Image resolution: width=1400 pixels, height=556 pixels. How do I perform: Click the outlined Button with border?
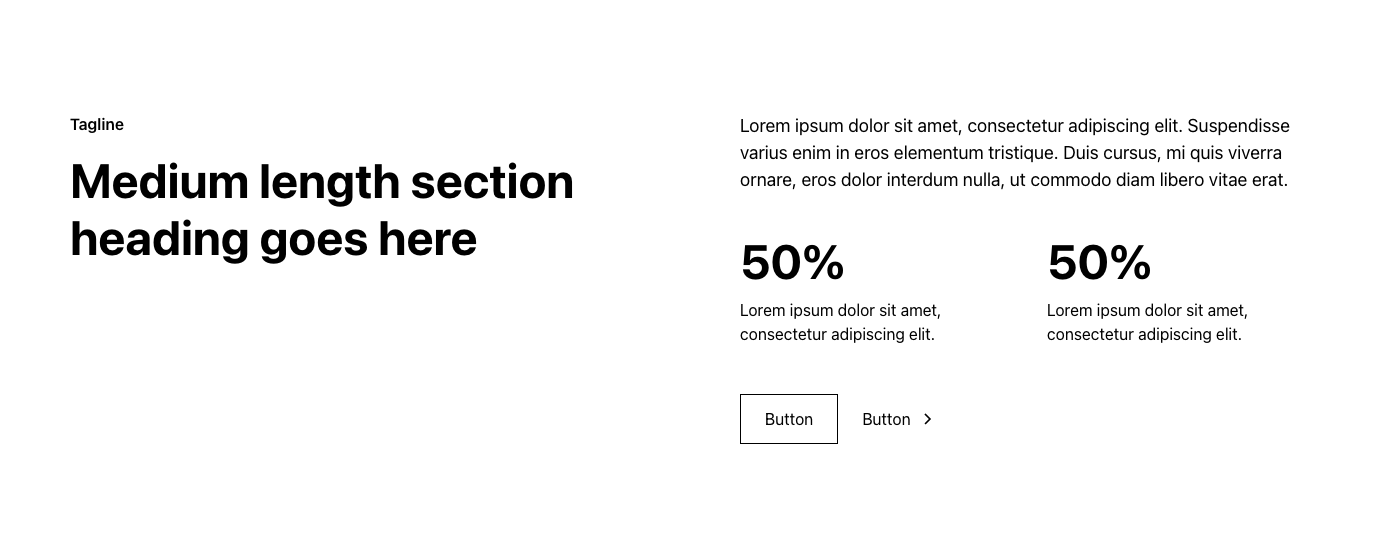pos(789,419)
